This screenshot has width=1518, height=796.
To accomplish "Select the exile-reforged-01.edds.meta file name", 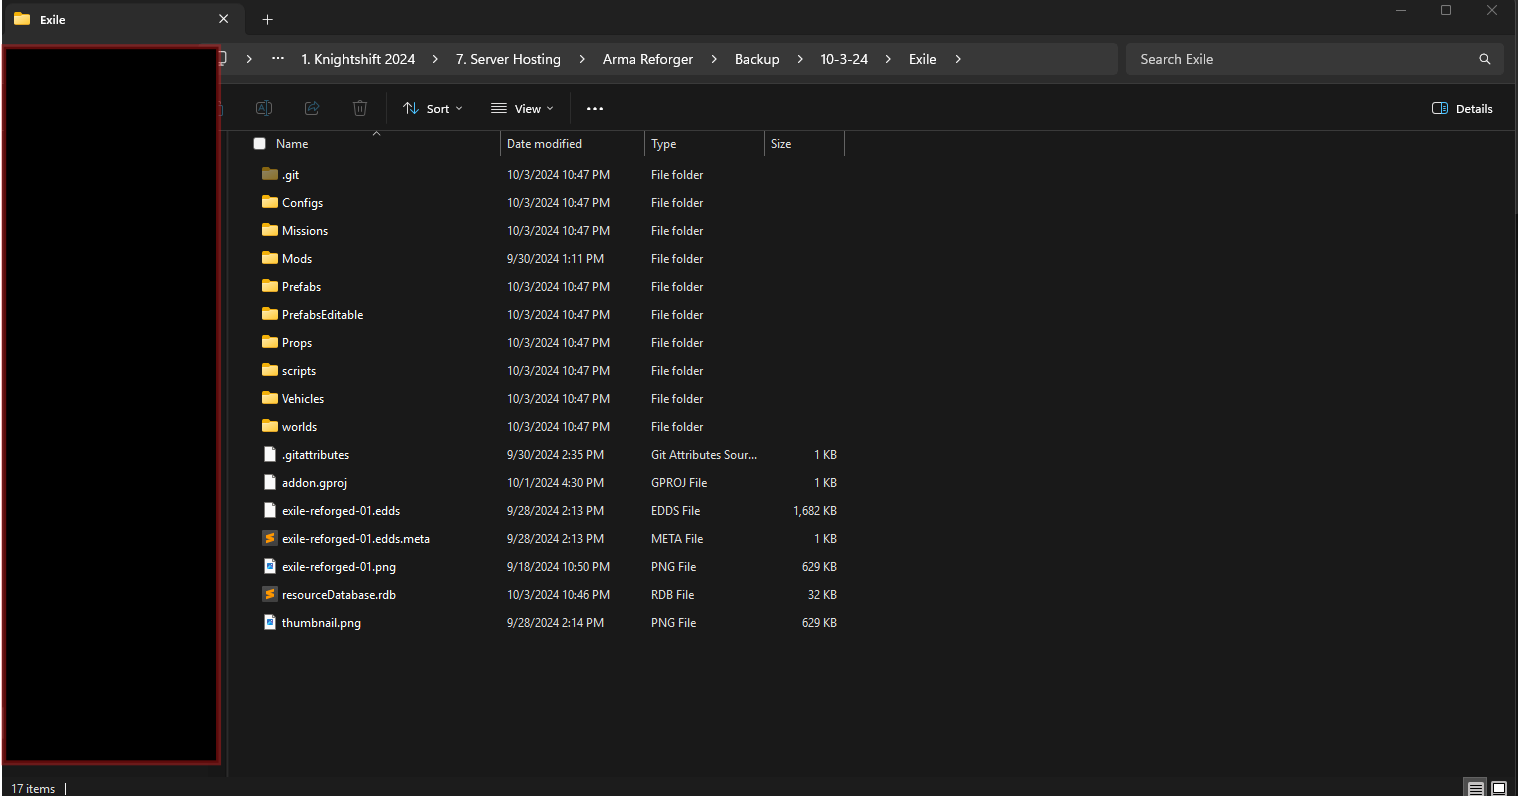I will [x=356, y=538].
